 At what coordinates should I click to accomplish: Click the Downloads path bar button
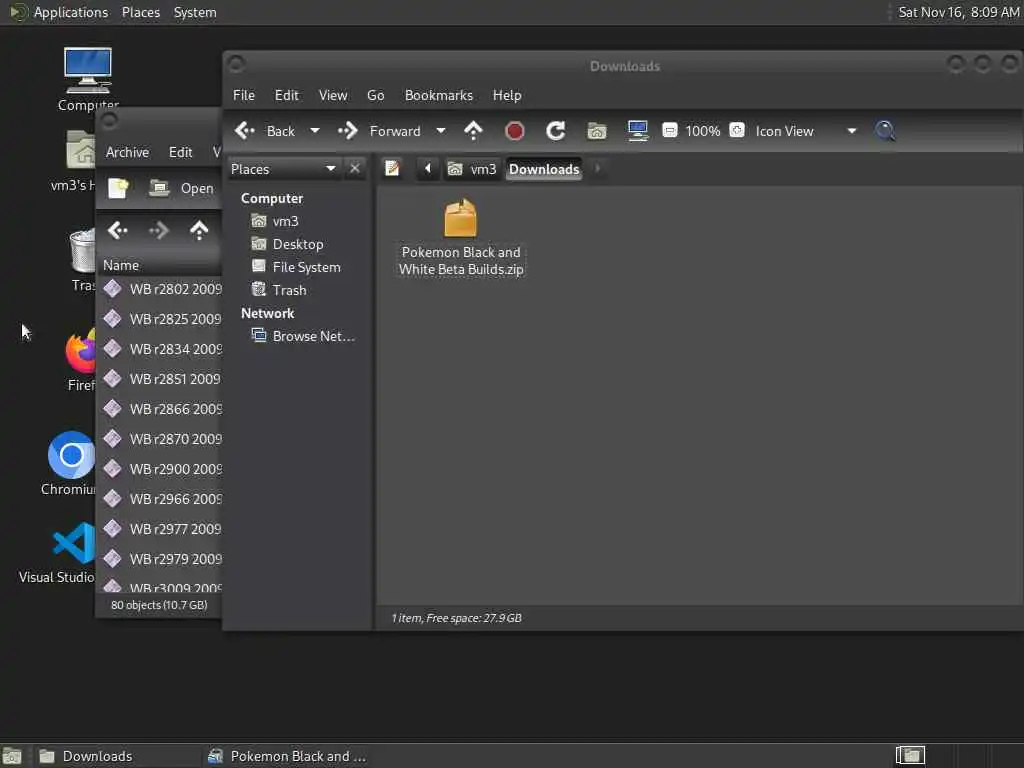(x=544, y=169)
